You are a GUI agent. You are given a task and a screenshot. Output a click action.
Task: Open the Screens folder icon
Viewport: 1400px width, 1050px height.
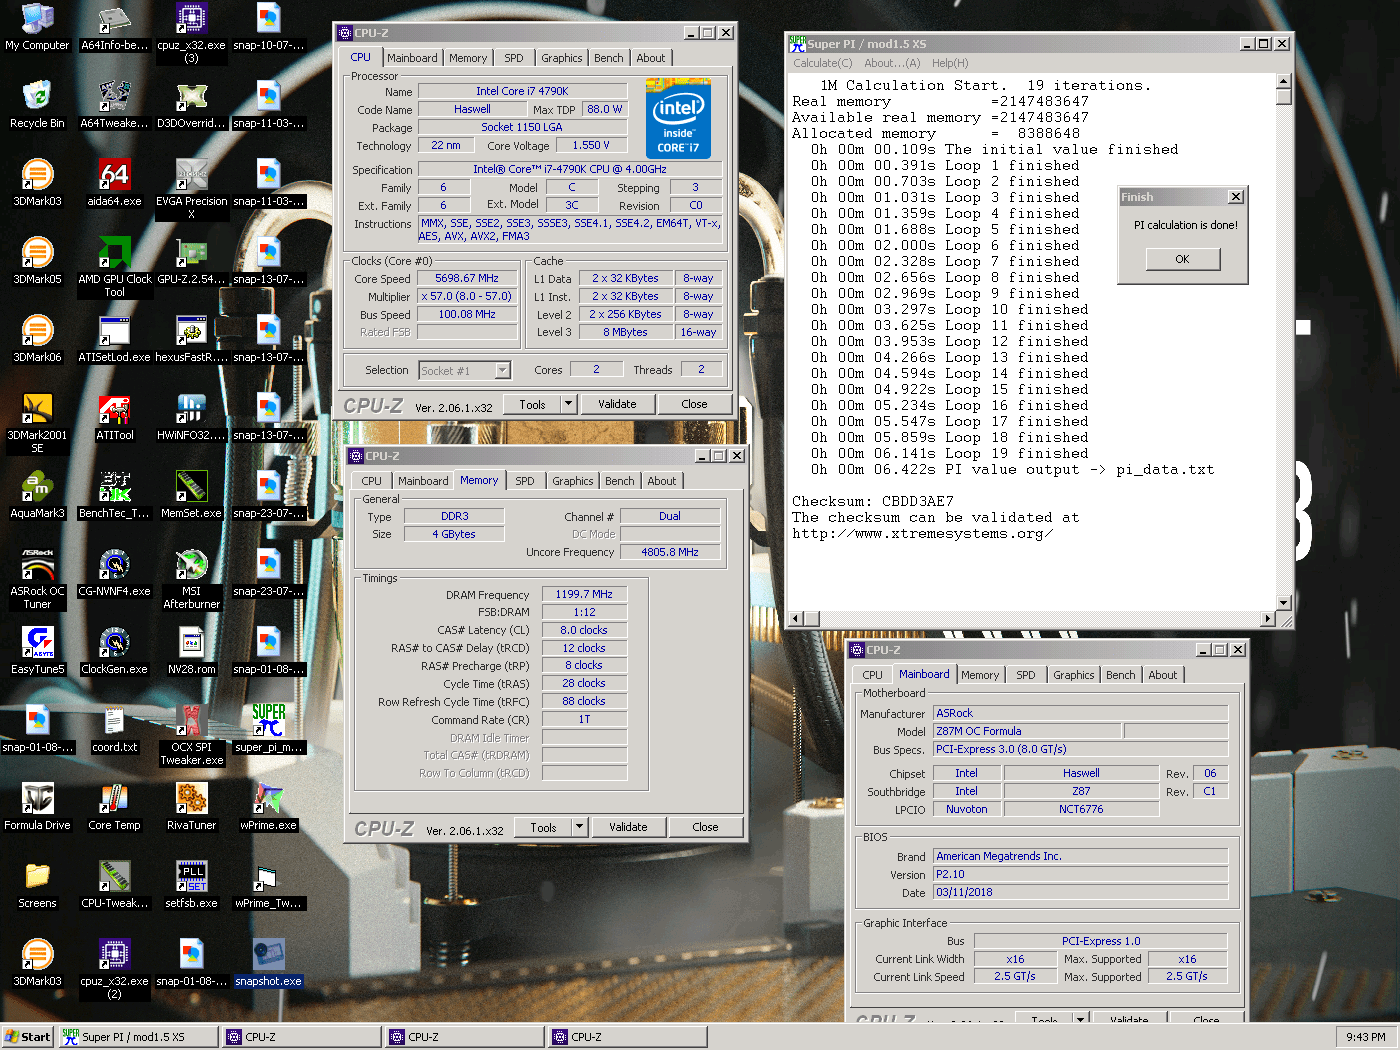37,886
